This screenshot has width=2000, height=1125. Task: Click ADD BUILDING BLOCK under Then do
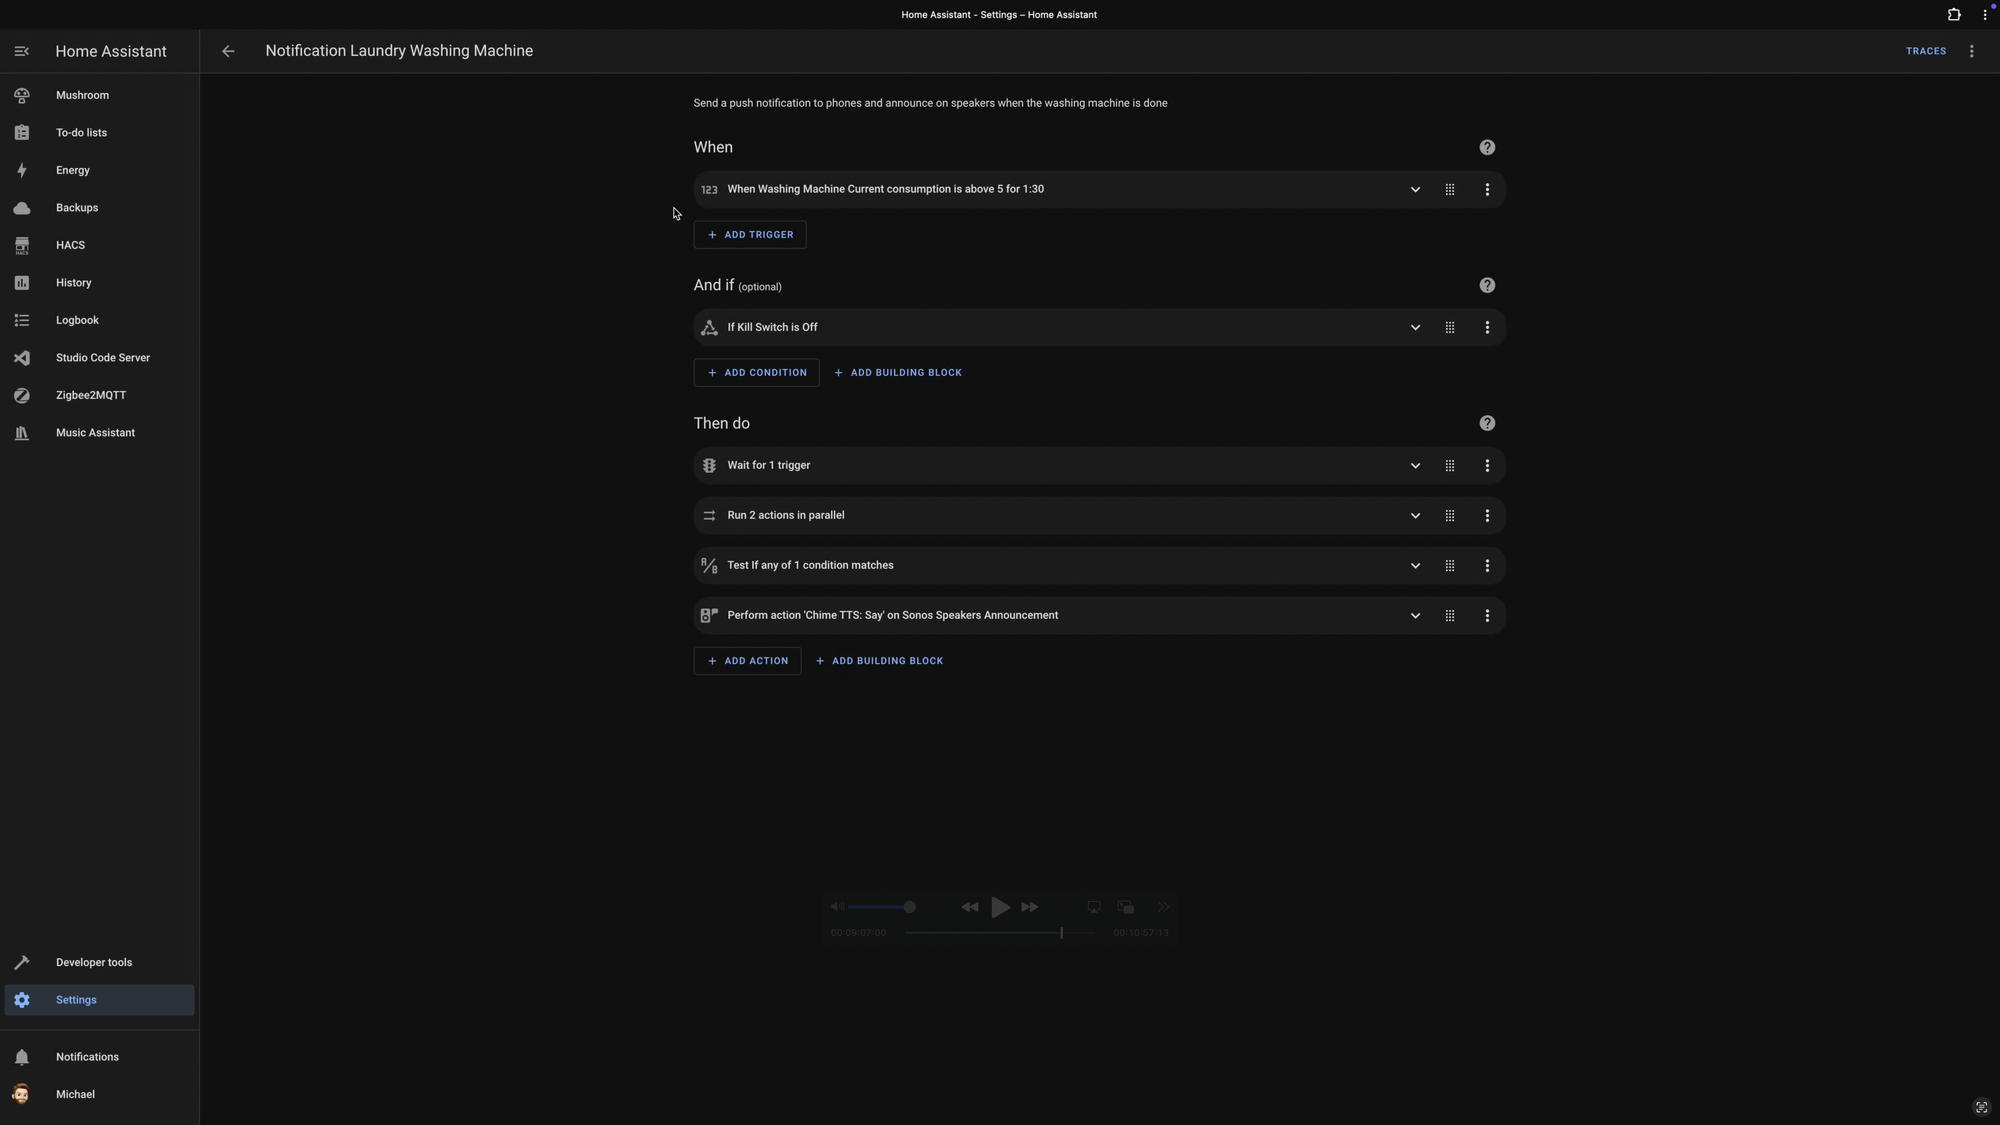[x=879, y=661]
